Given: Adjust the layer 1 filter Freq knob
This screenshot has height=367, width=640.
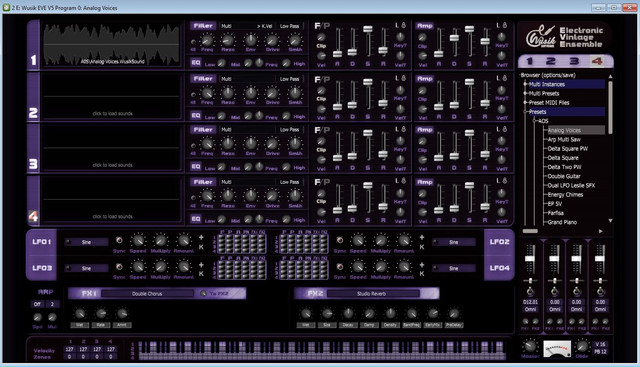Looking at the screenshot, I should point(207,40).
